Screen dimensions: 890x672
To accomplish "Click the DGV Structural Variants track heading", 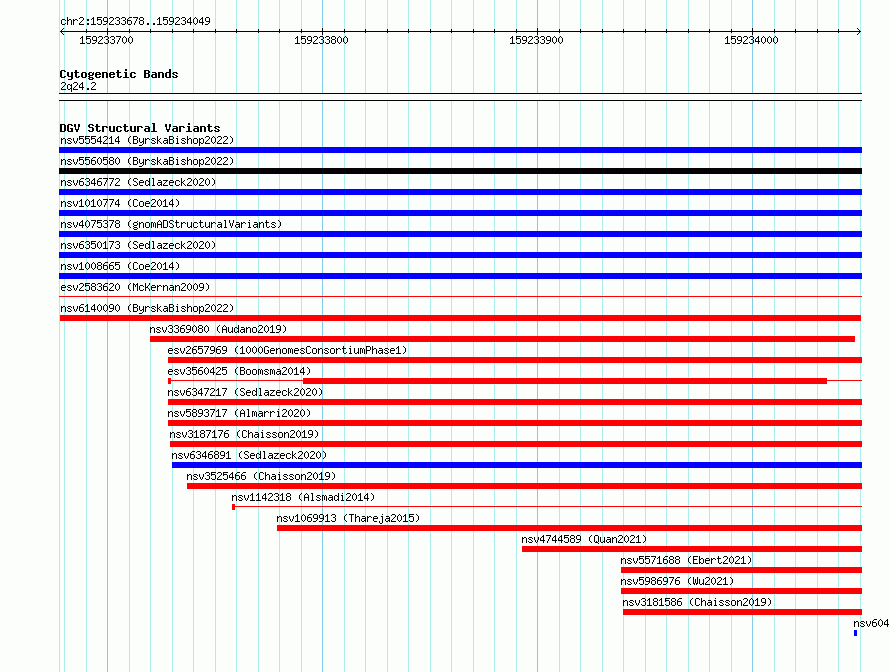I will tap(140, 128).
